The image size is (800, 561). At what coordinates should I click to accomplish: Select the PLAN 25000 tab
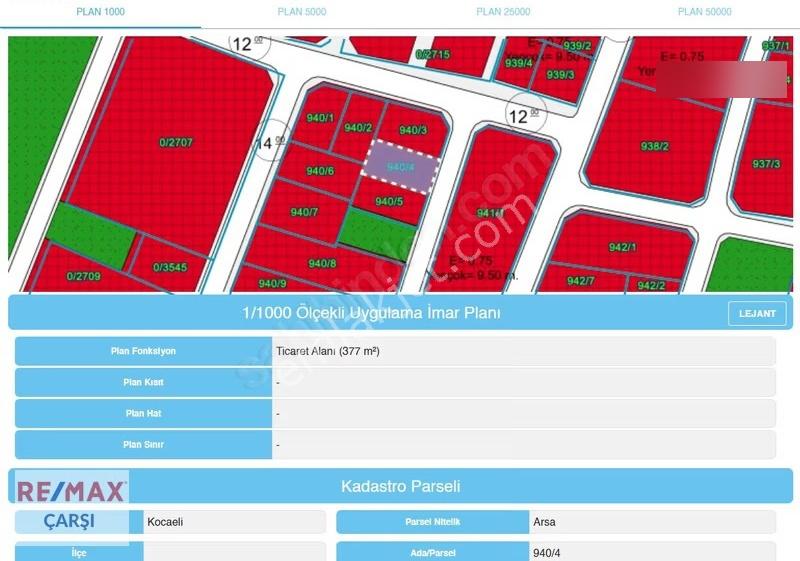503,12
